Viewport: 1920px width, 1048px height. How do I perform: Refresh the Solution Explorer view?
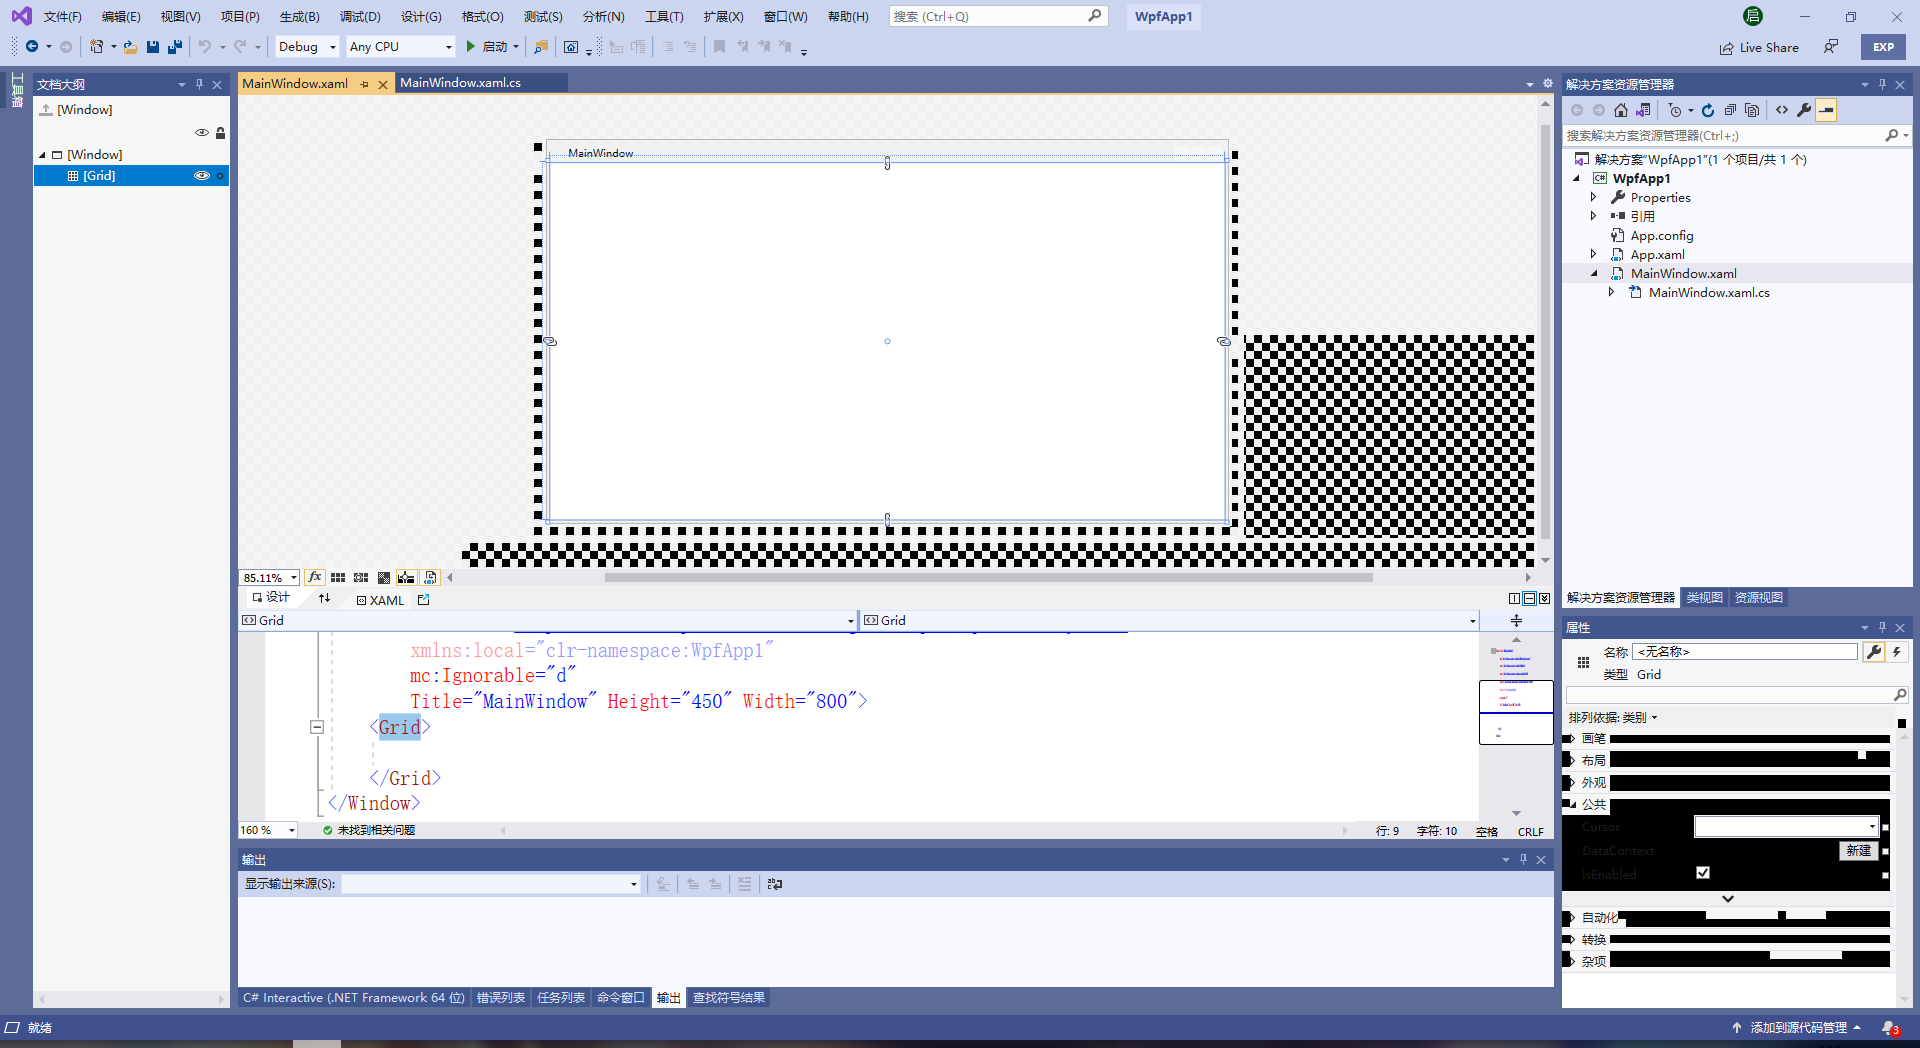point(1707,110)
